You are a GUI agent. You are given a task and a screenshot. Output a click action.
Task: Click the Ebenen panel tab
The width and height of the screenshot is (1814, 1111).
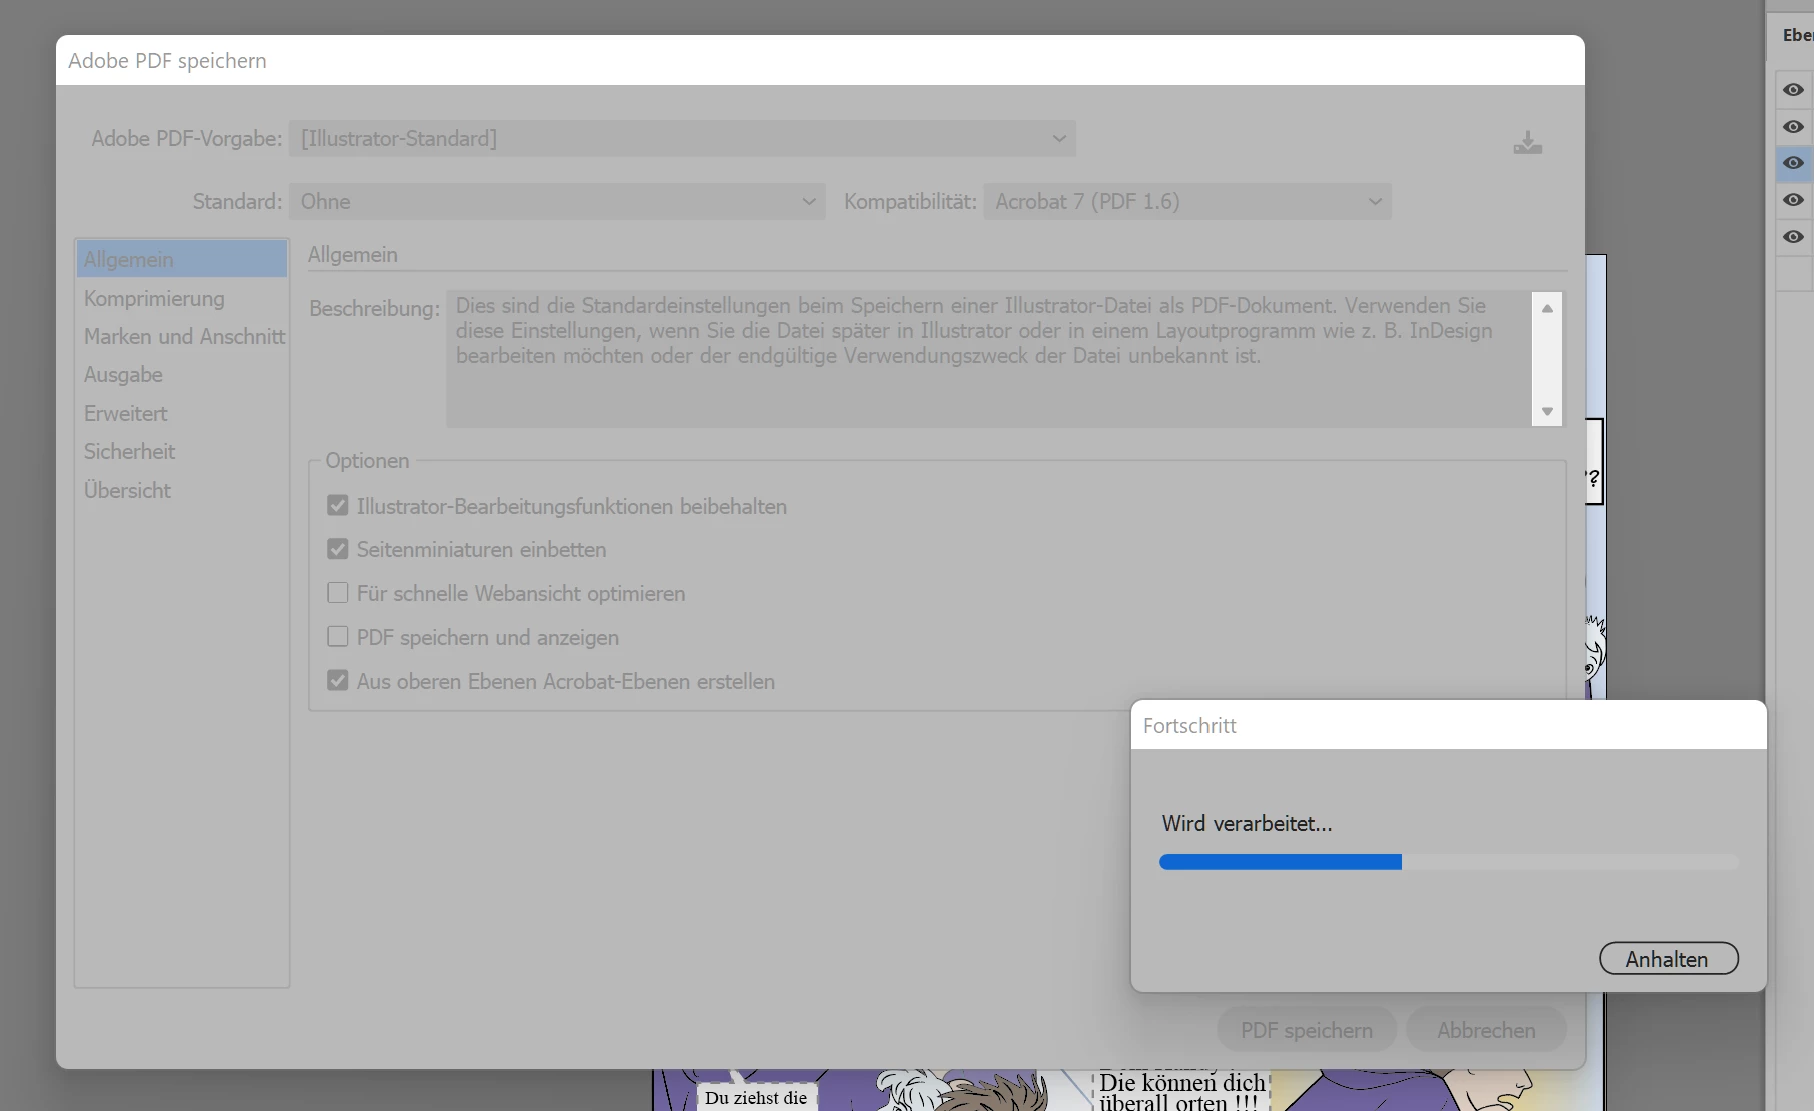pos(1796,35)
